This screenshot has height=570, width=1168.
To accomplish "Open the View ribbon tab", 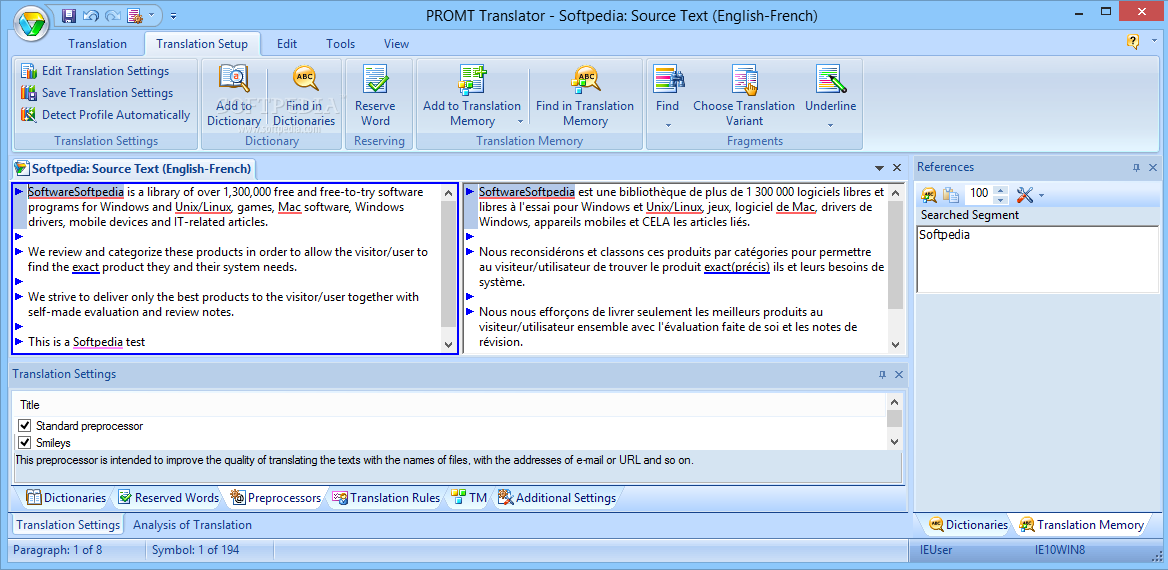I will 396,44.
